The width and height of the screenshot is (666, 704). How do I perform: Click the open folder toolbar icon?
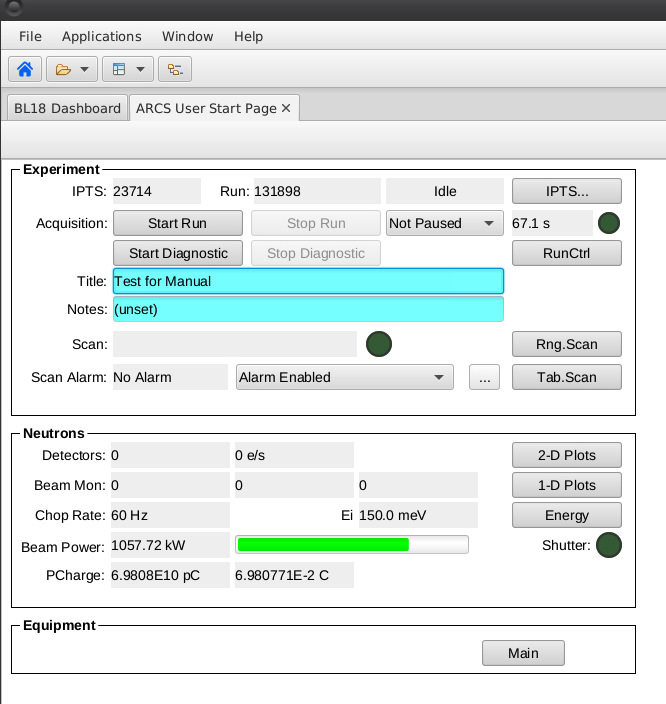64,69
